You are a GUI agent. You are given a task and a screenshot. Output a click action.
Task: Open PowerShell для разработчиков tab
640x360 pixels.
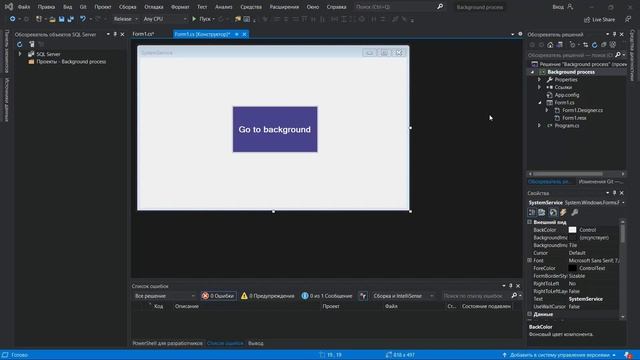pyautogui.click(x=167, y=343)
